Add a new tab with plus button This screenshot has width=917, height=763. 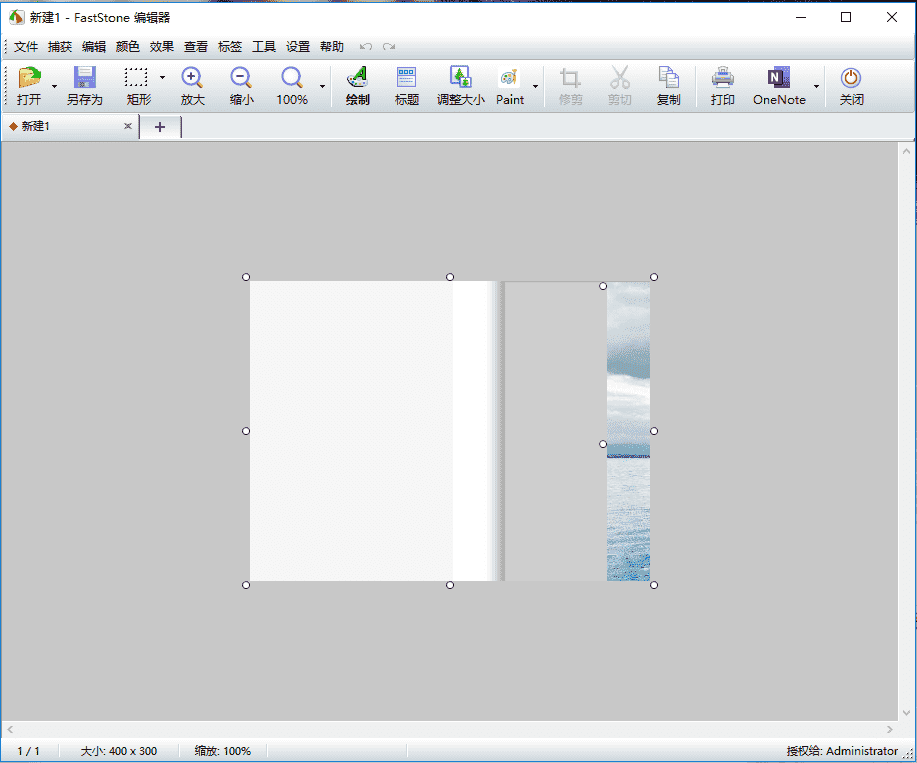click(x=160, y=126)
